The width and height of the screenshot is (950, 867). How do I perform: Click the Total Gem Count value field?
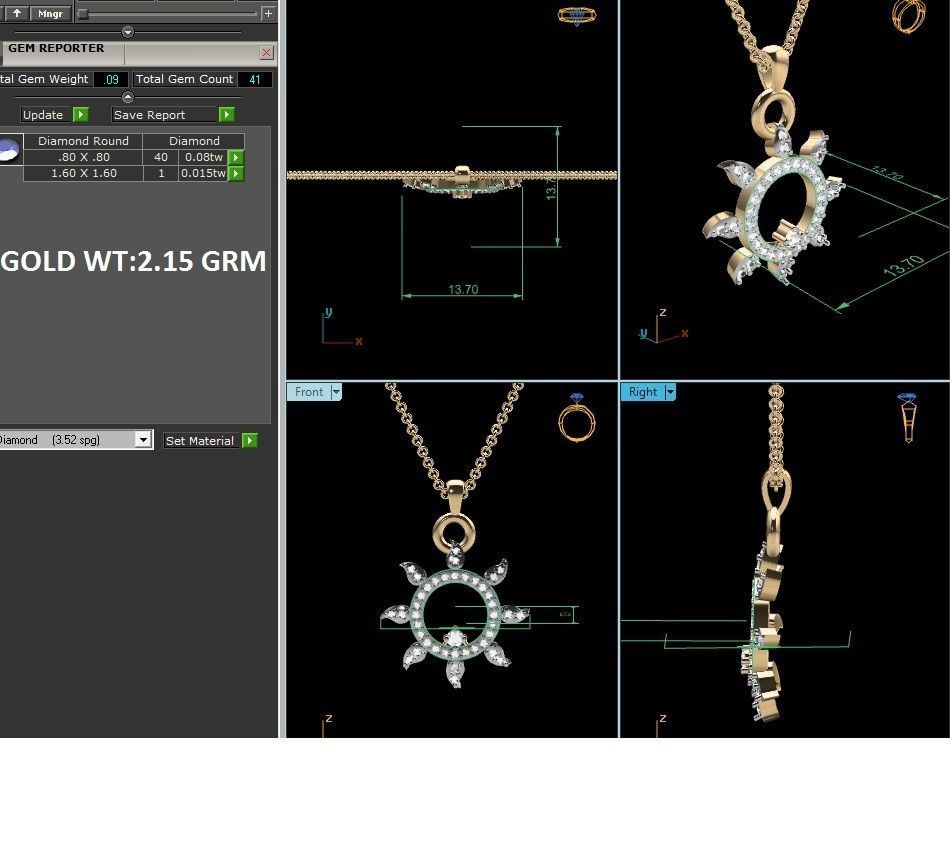tap(254, 79)
